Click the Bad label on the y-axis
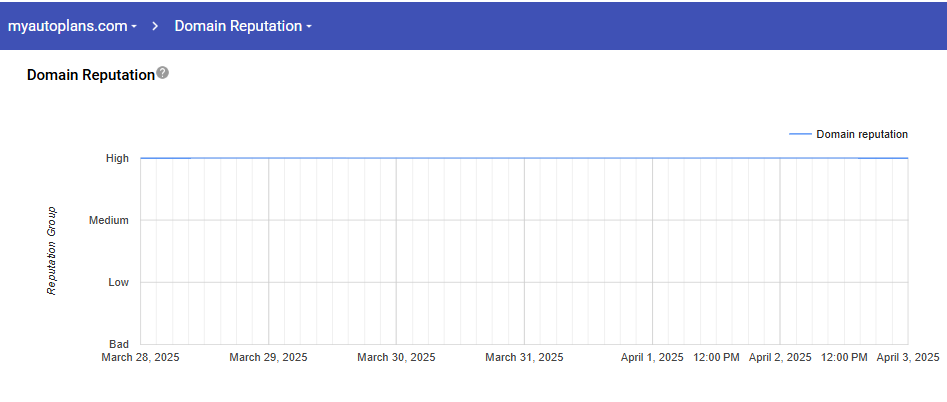This screenshot has height=402, width=947. click(118, 344)
